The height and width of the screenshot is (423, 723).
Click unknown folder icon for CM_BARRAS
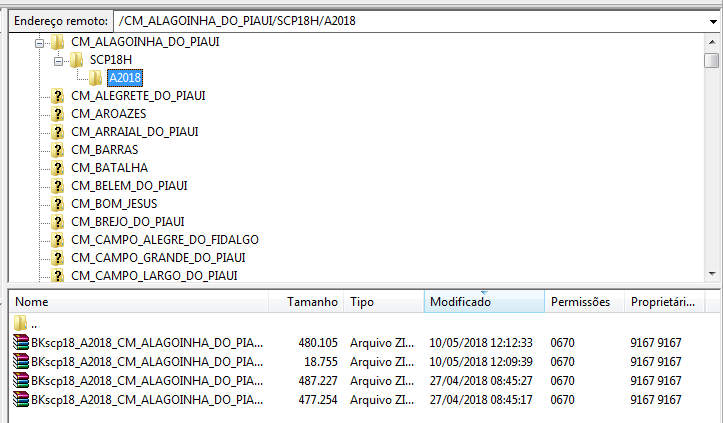pyautogui.click(x=58, y=150)
